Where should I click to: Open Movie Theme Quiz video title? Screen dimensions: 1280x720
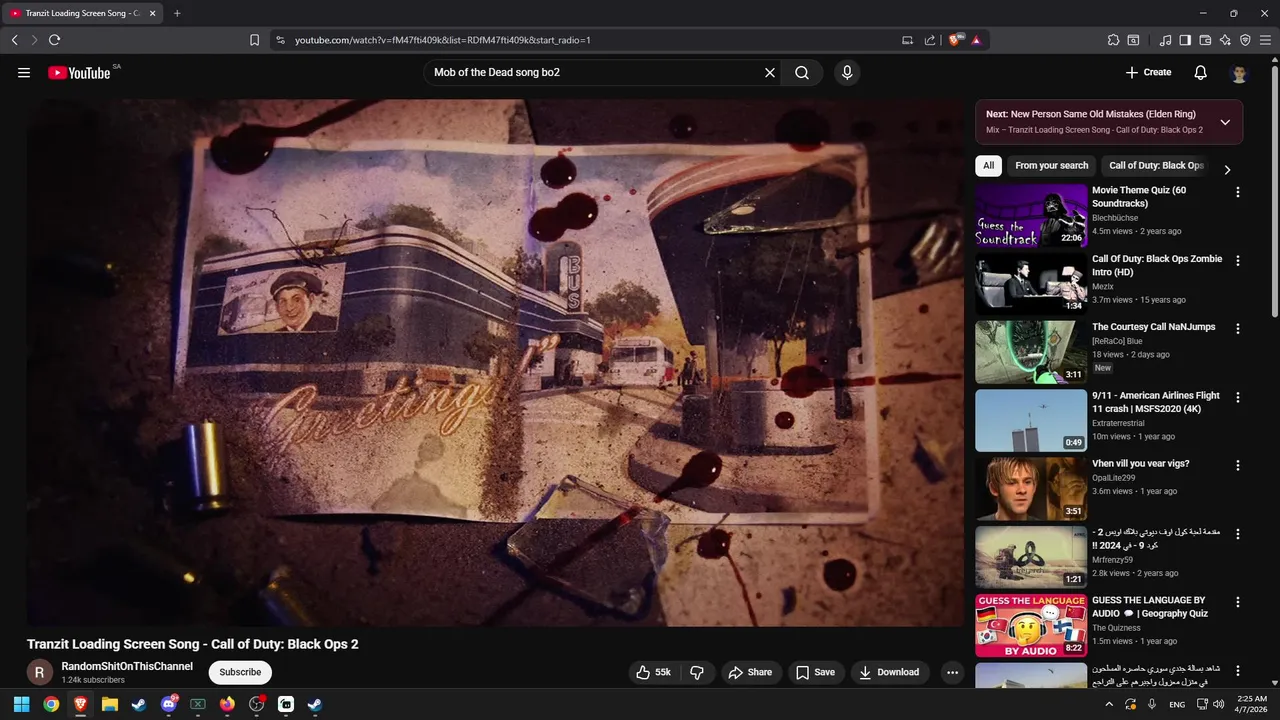[1139, 197]
